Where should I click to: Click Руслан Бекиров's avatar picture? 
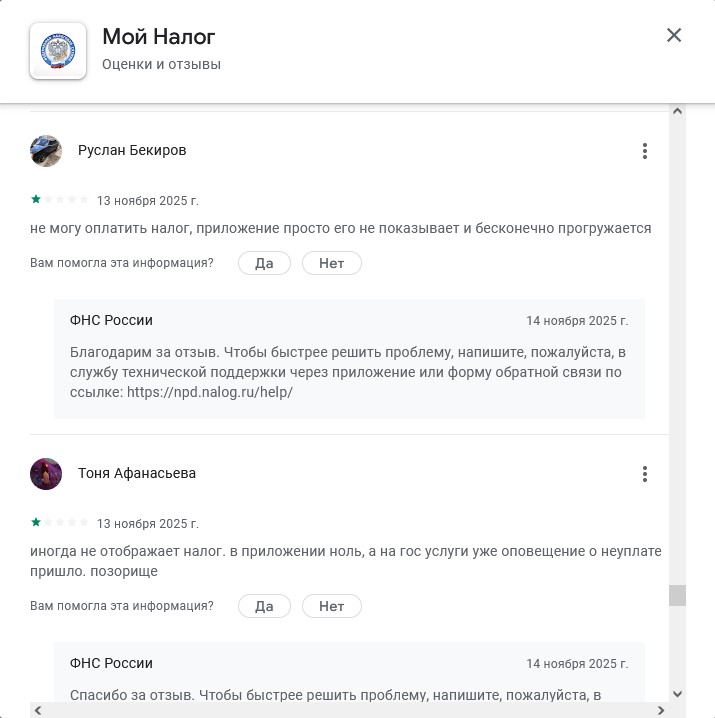click(x=46, y=151)
